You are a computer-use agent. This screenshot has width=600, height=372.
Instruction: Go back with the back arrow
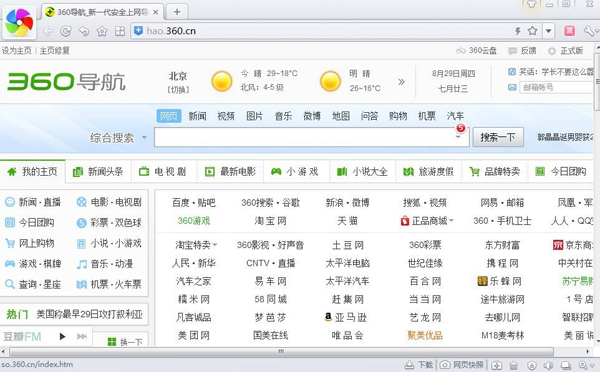pos(47,31)
